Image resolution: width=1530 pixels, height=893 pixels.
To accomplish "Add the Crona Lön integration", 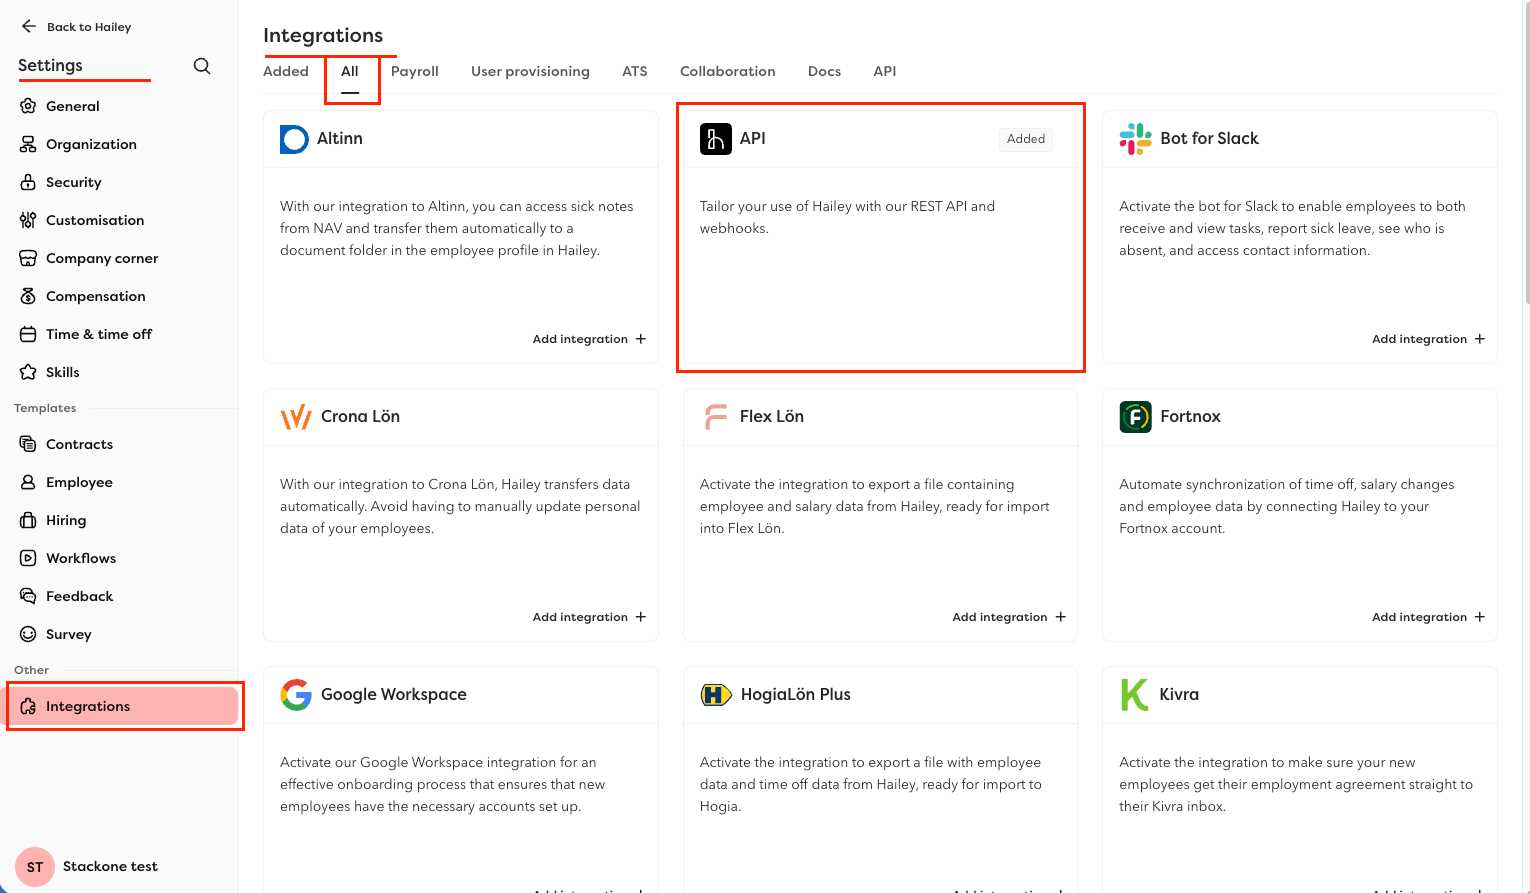I will pos(589,617).
